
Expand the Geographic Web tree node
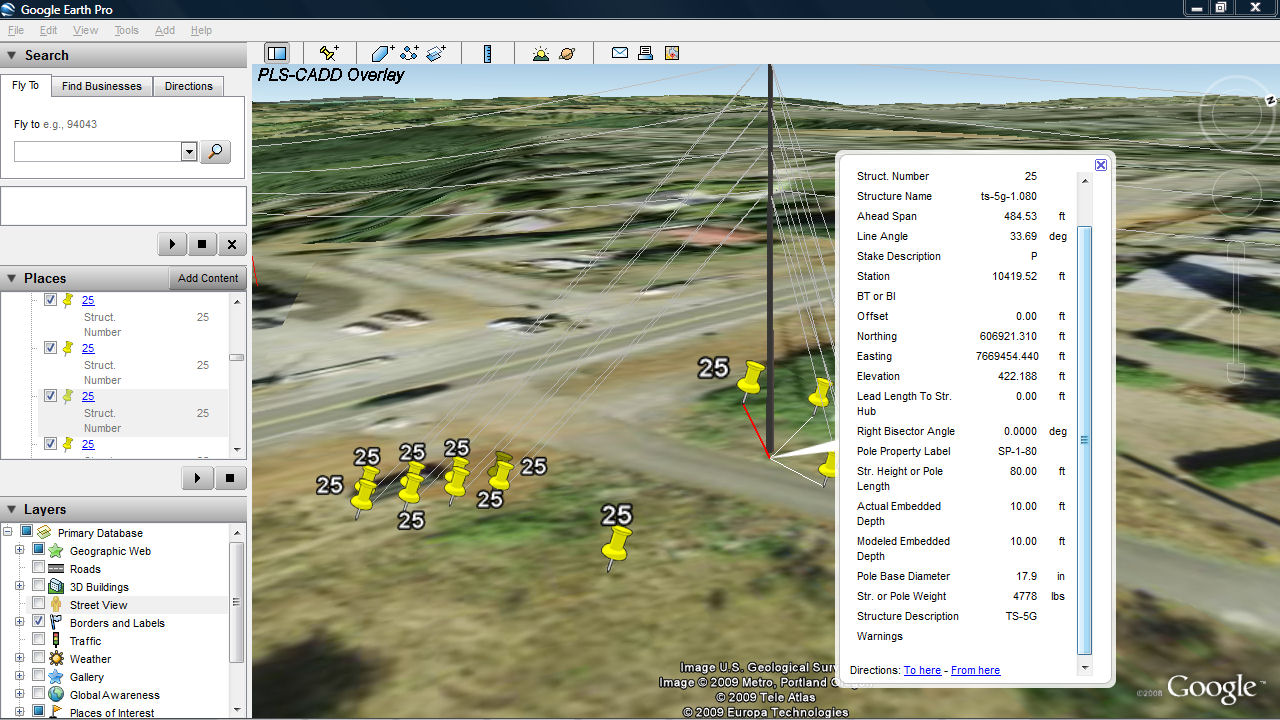pyautogui.click(x=19, y=551)
